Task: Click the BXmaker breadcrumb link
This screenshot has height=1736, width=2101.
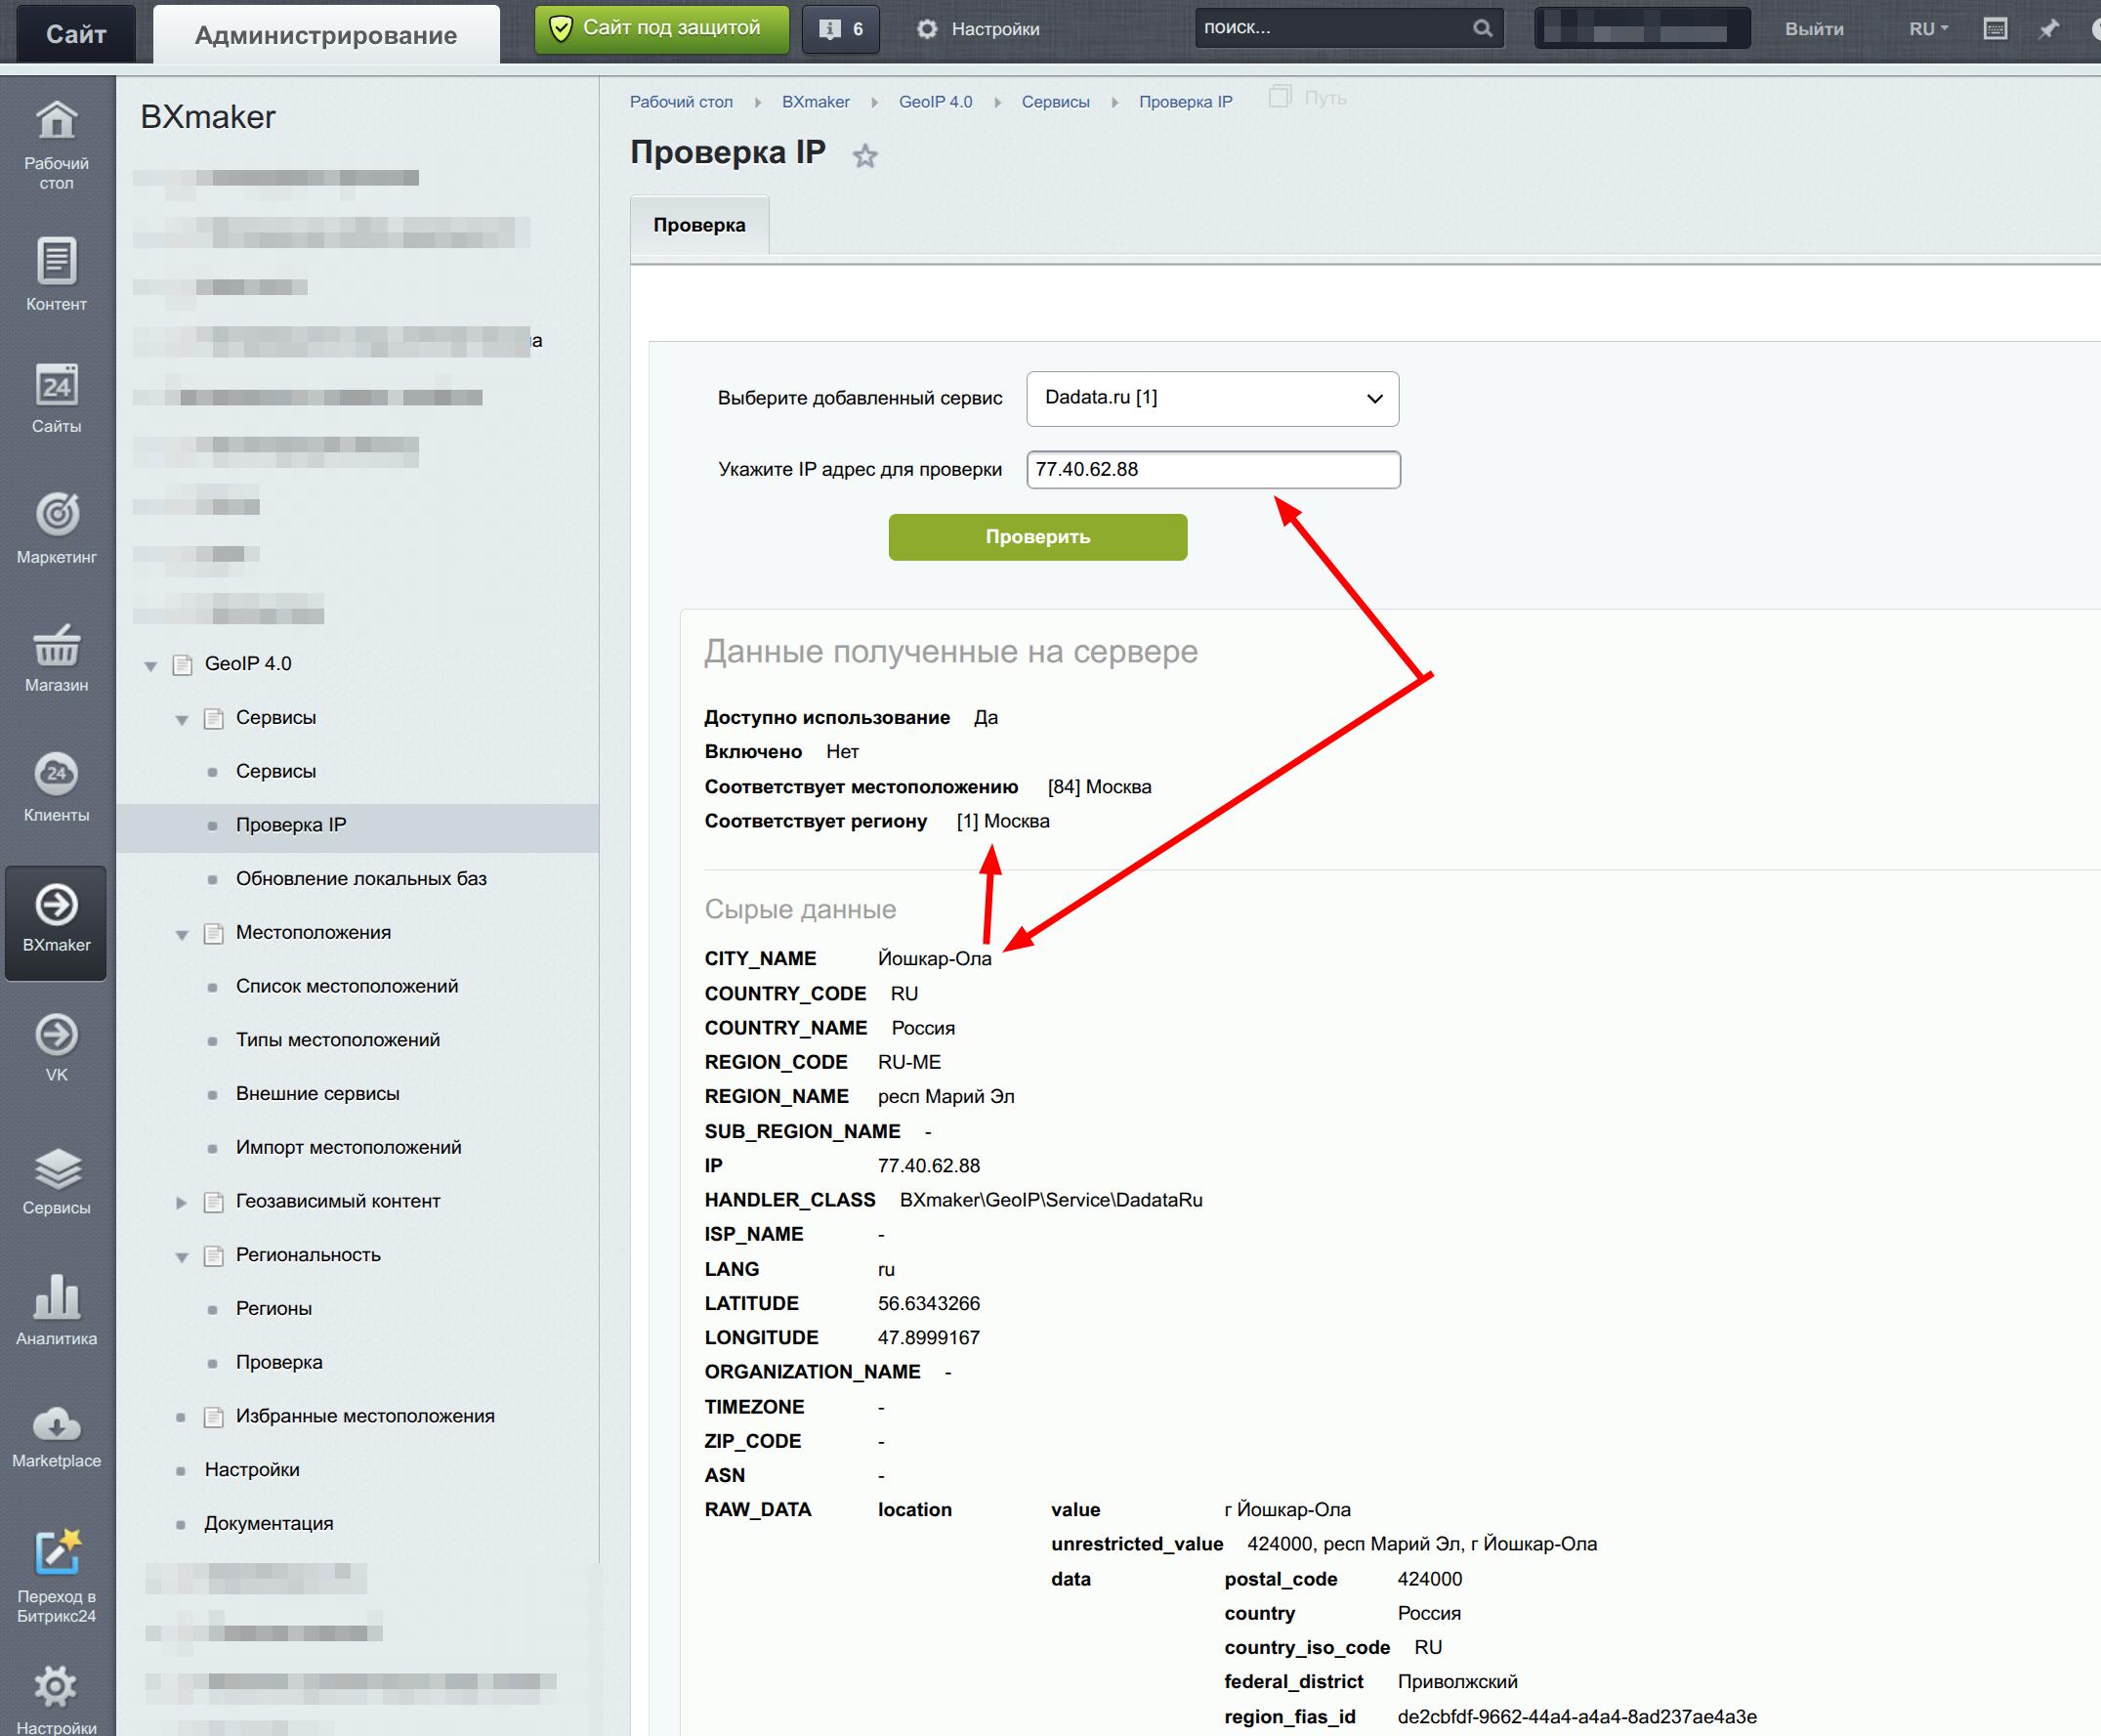Action: [816, 102]
